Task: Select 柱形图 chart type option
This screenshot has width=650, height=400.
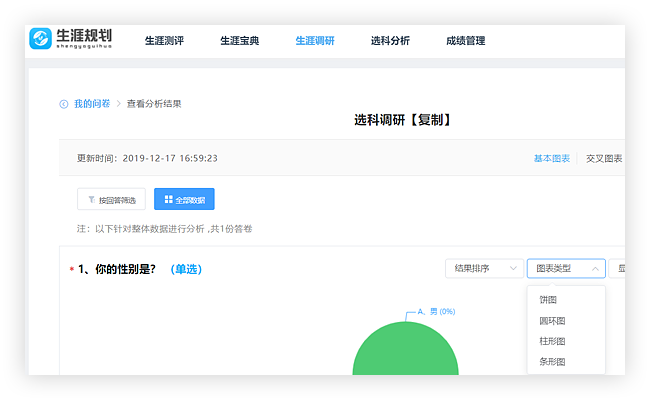Action: tap(552, 341)
